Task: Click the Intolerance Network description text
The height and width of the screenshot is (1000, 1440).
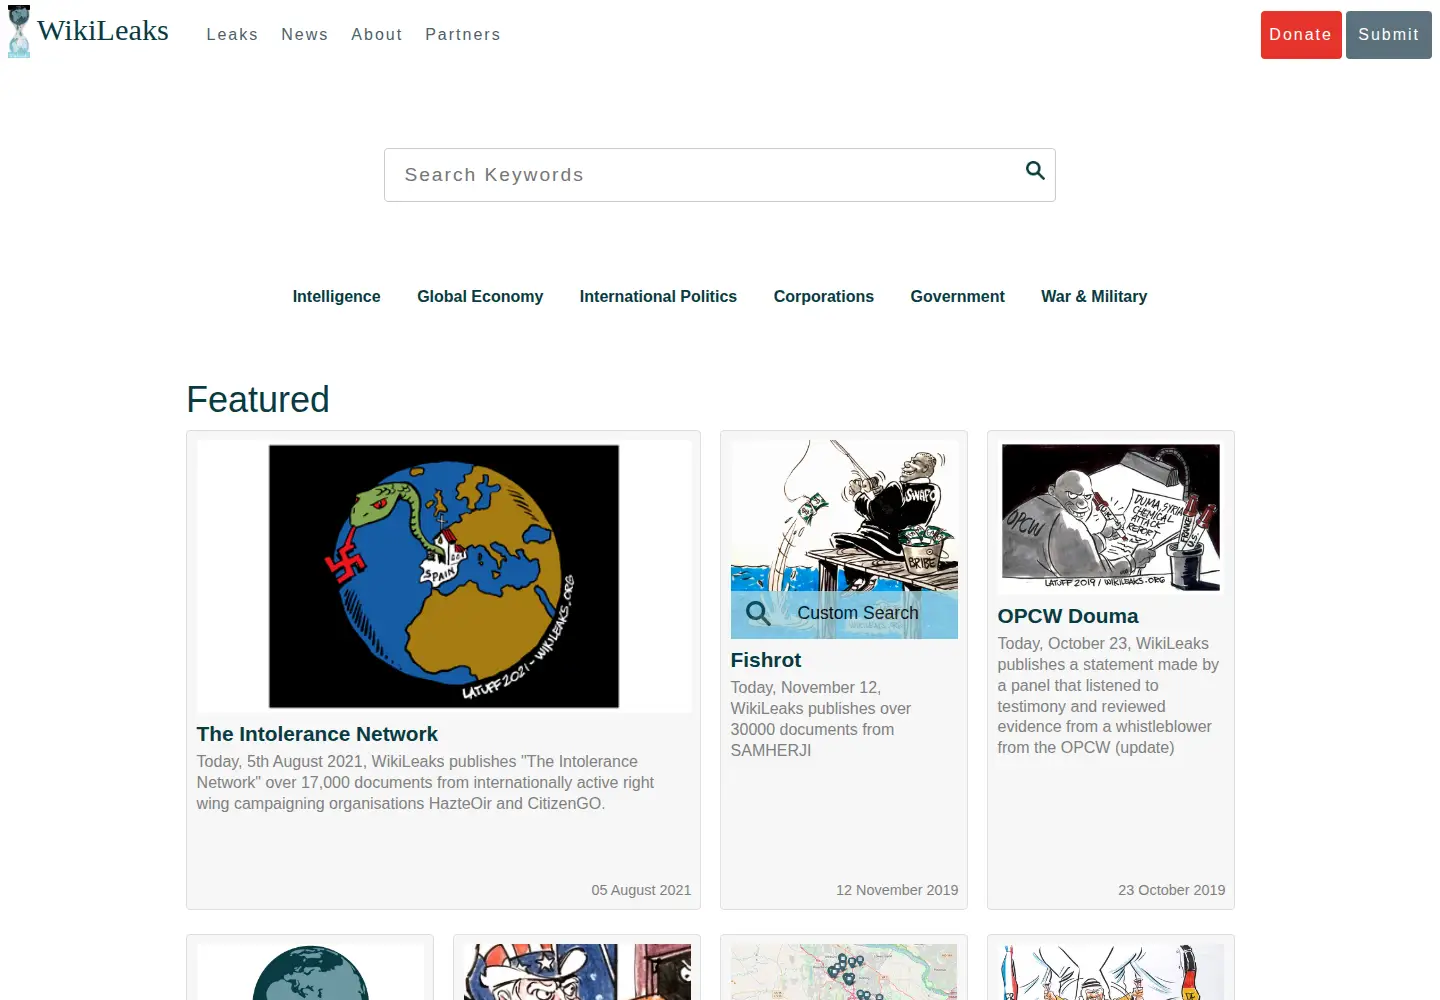Action: point(425,782)
